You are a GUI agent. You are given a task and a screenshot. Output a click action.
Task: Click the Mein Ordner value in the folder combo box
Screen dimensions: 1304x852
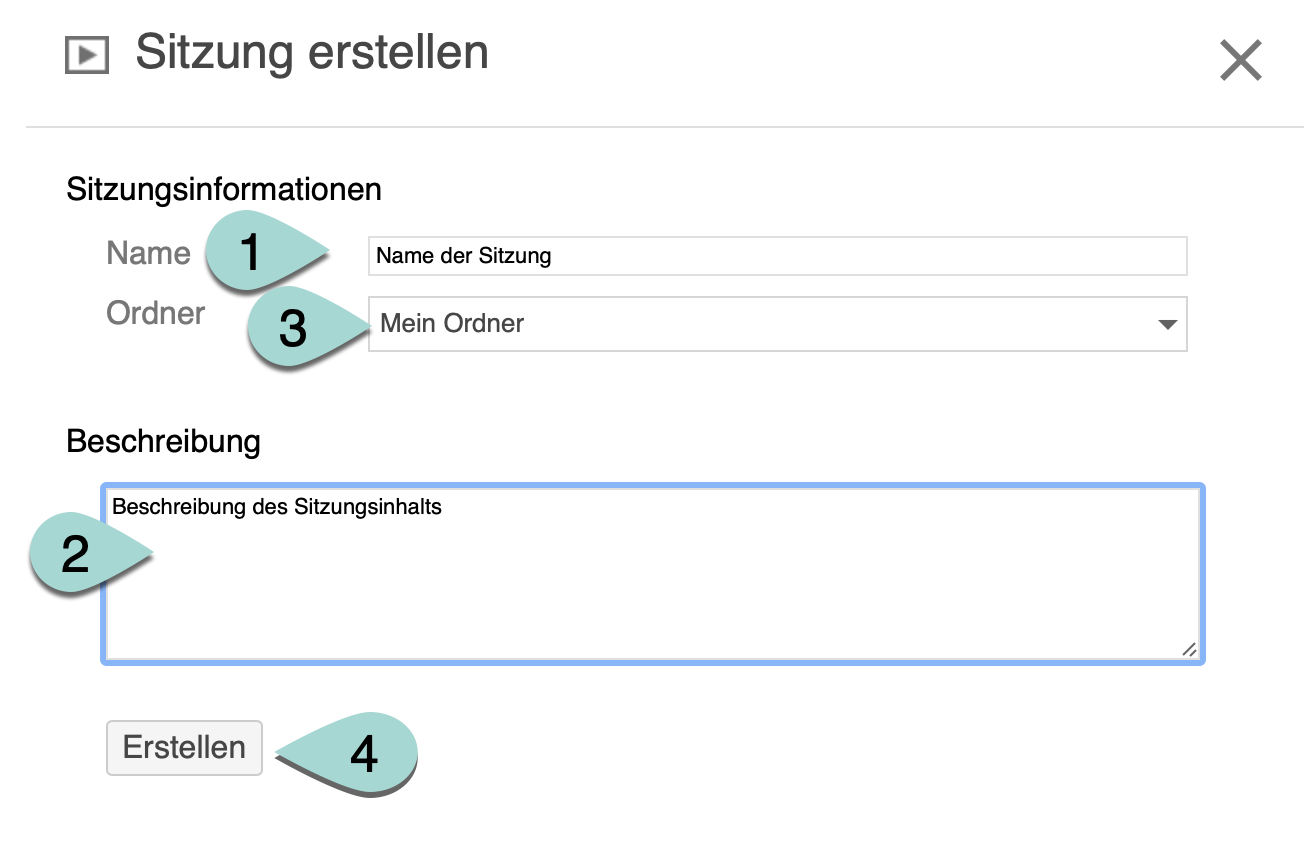point(452,324)
